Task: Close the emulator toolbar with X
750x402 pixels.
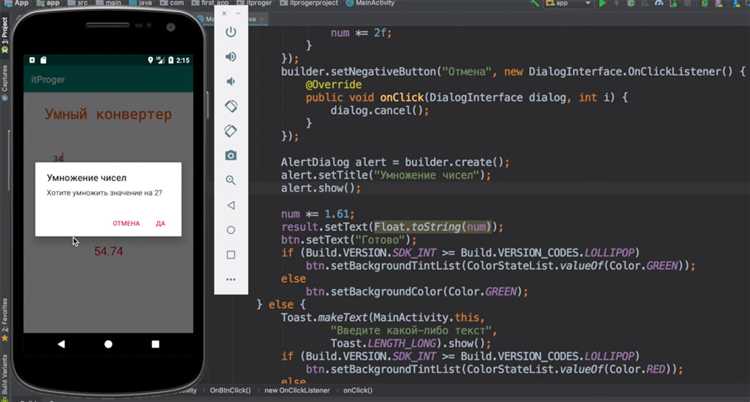Action: tap(224, 14)
